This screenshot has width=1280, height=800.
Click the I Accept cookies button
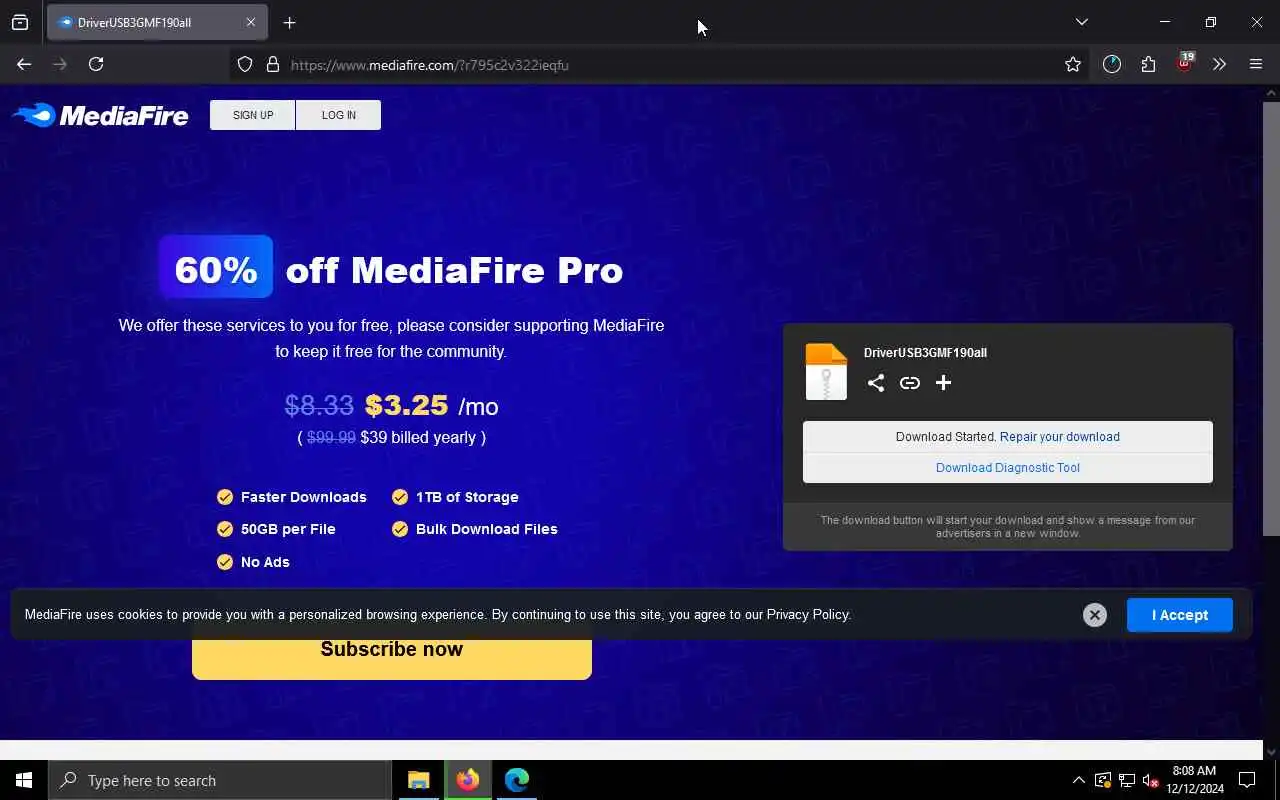[x=1180, y=615]
